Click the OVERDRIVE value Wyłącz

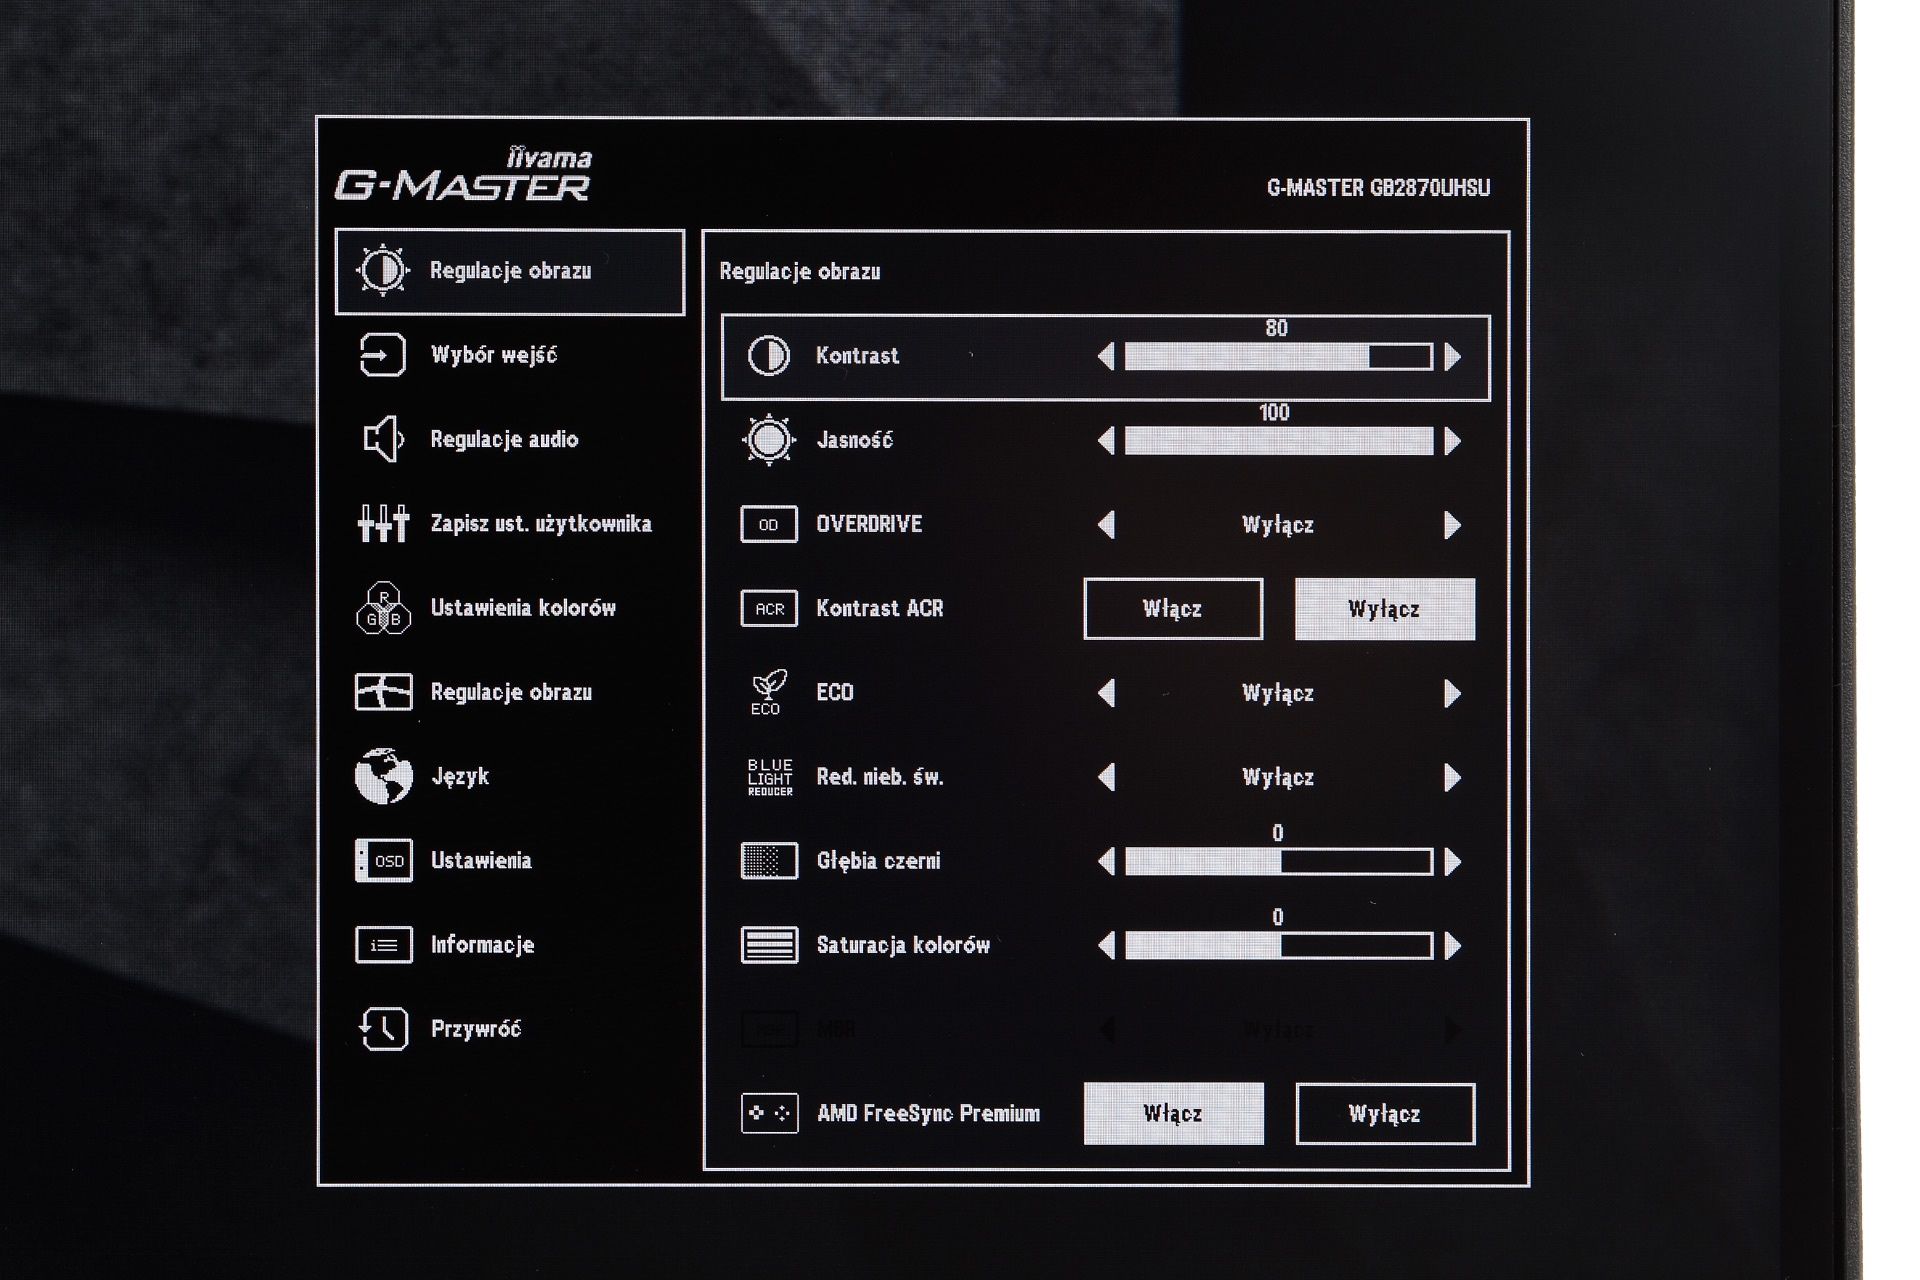coord(1278,525)
